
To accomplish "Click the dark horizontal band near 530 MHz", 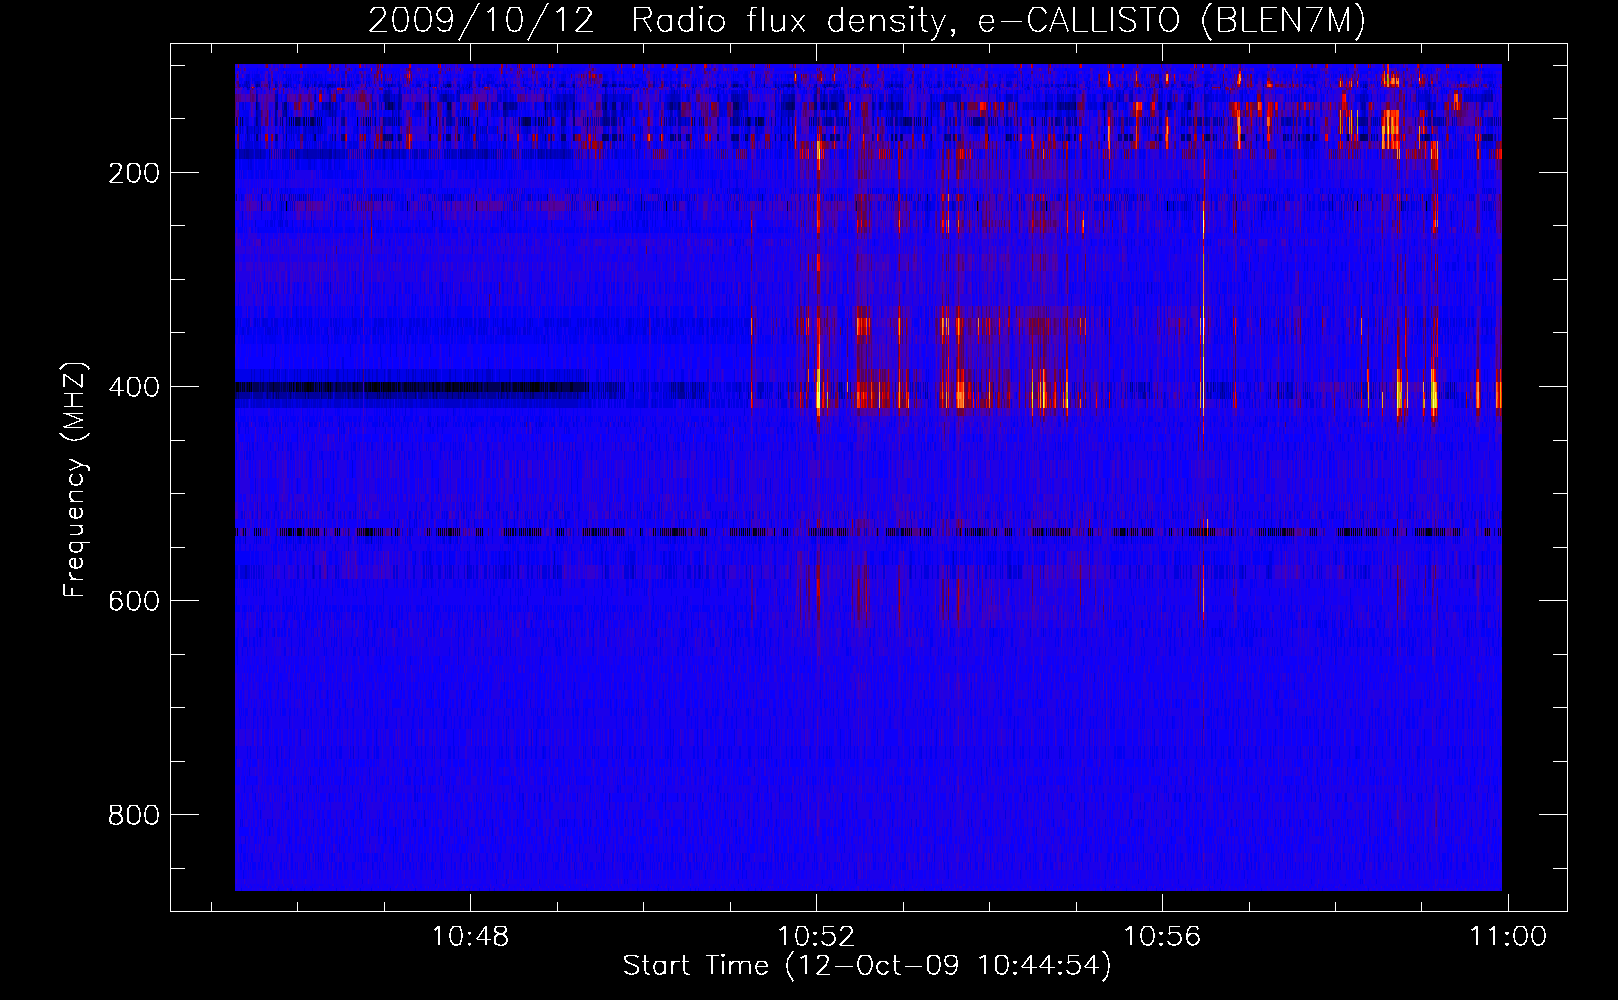I will coord(868,532).
